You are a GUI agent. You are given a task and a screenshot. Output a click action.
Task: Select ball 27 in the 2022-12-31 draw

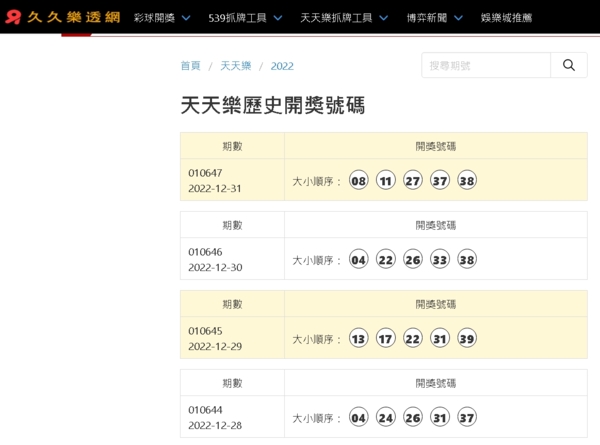coord(413,181)
